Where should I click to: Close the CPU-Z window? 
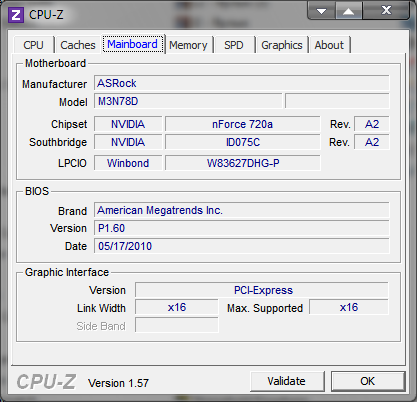(386, 10)
